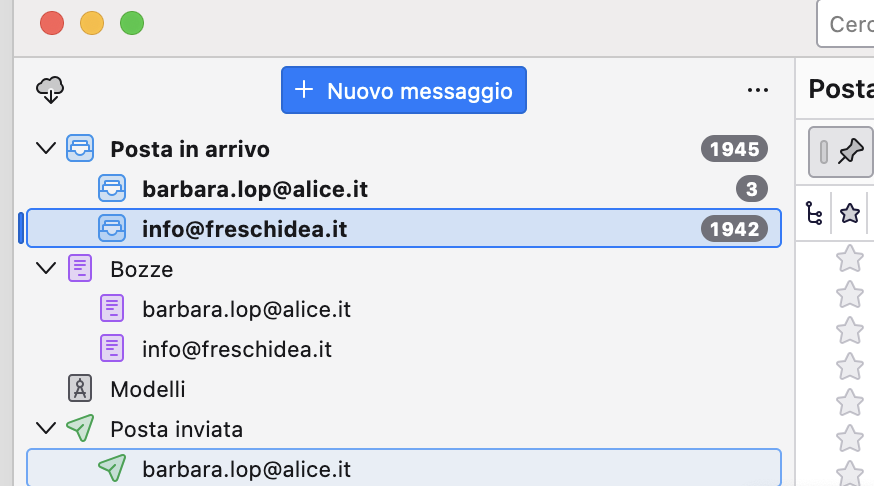Image resolution: width=874 pixels, height=486 pixels.
Task: Click the Bozze drafts folder icon
Action: pyautogui.click(x=80, y=269)
